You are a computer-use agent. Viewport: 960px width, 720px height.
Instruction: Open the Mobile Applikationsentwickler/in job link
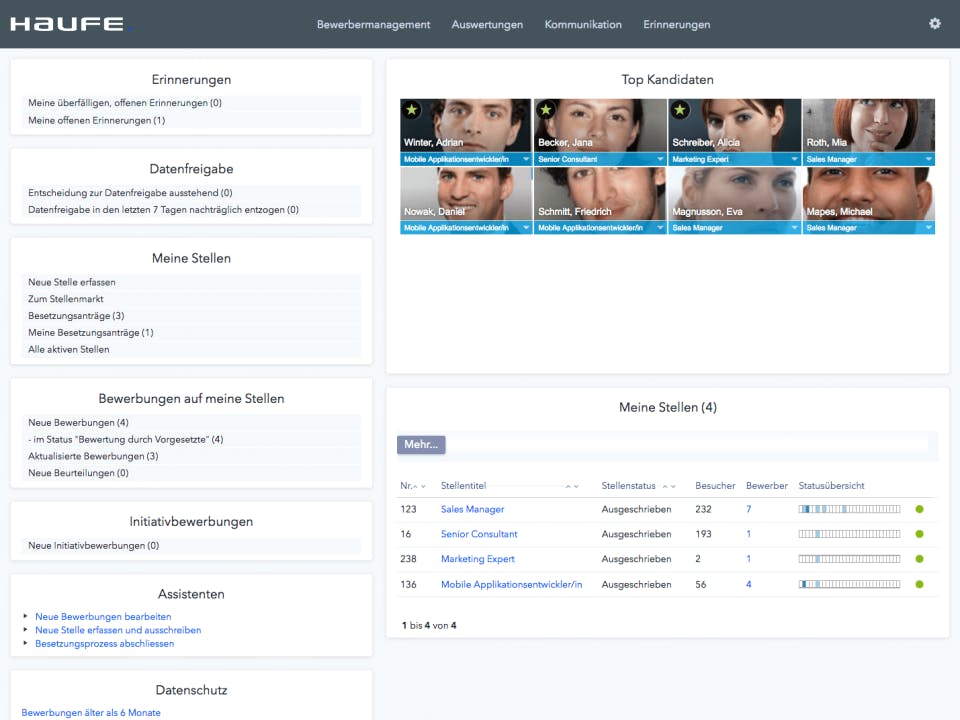click(511, 585)
